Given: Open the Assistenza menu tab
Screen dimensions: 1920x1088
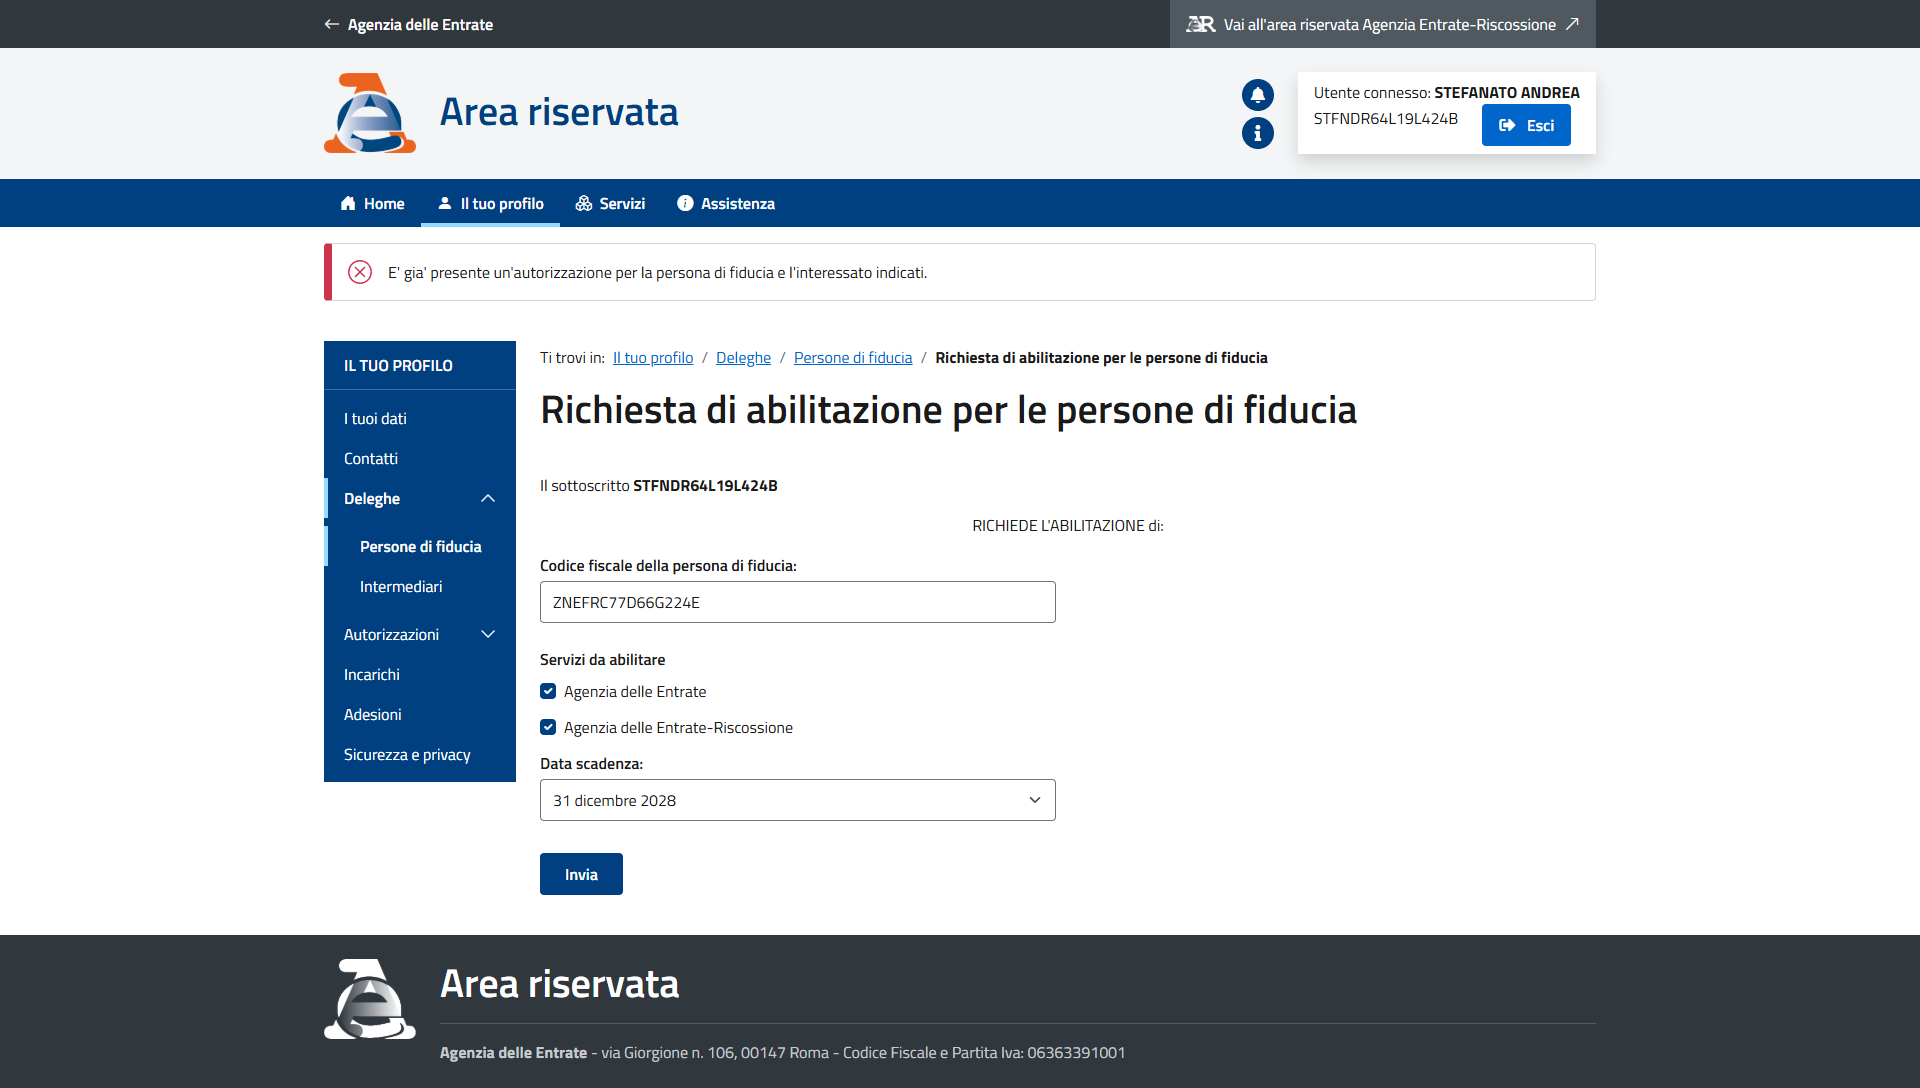Looking at the screenshot, I should click(x=726, y=203).
